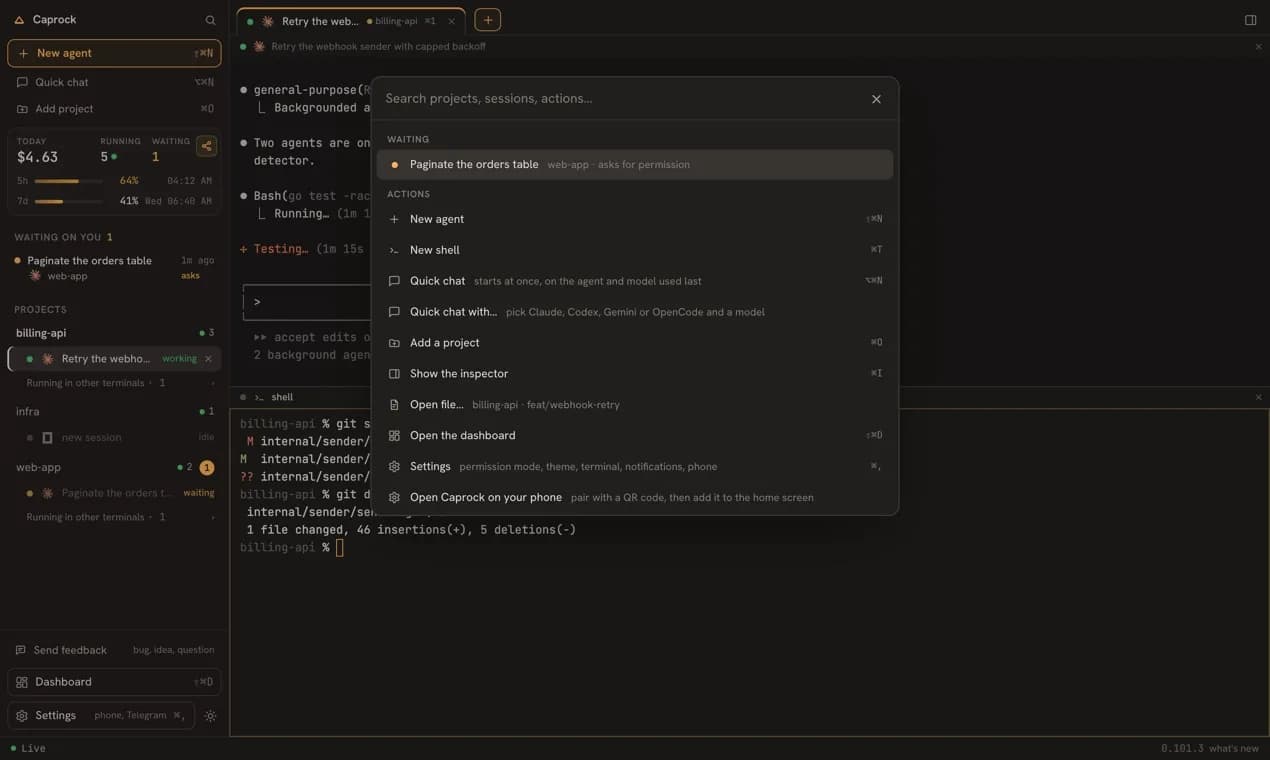Click the 7d usage progress bar

tap(68, 201)
